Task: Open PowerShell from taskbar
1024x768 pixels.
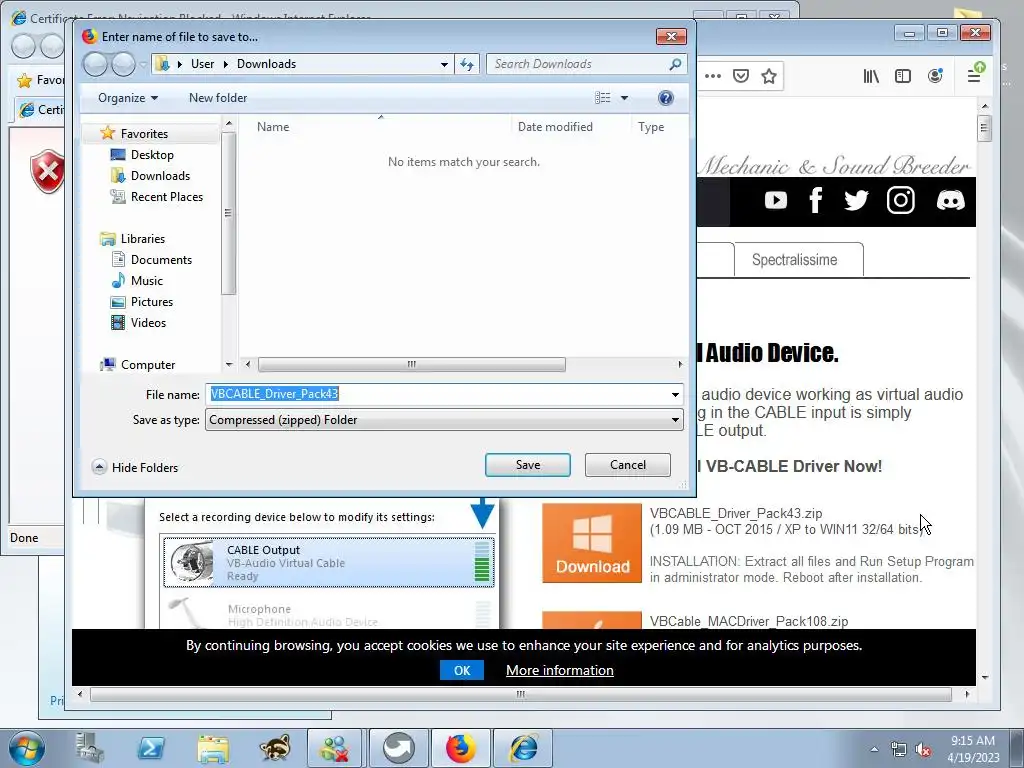Action: [x=152, y=748]
